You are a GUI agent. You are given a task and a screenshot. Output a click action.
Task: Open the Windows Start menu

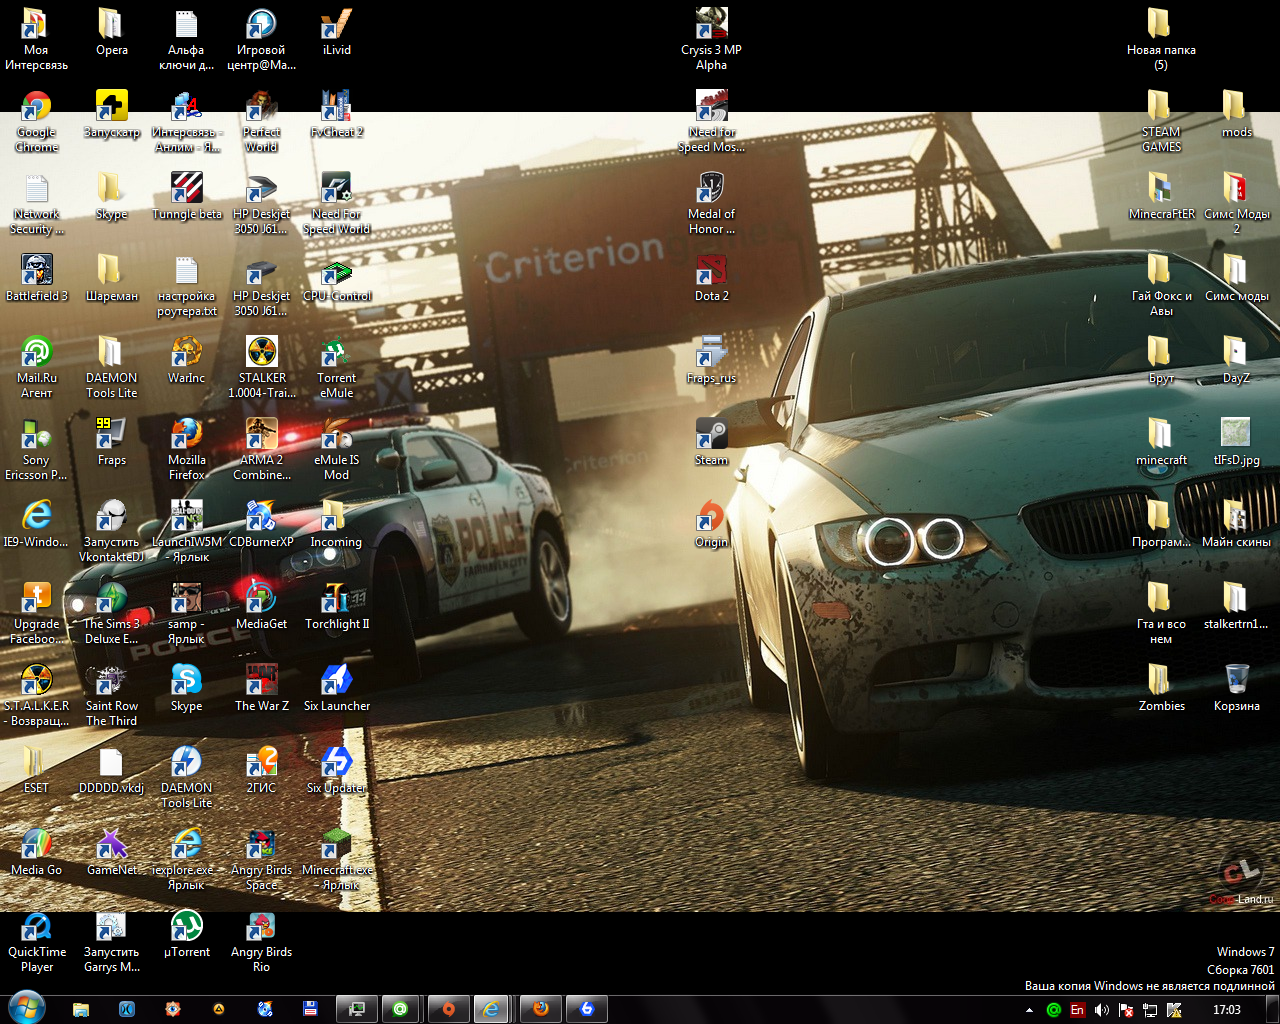pyautogui.click(x=27, y=1008)
